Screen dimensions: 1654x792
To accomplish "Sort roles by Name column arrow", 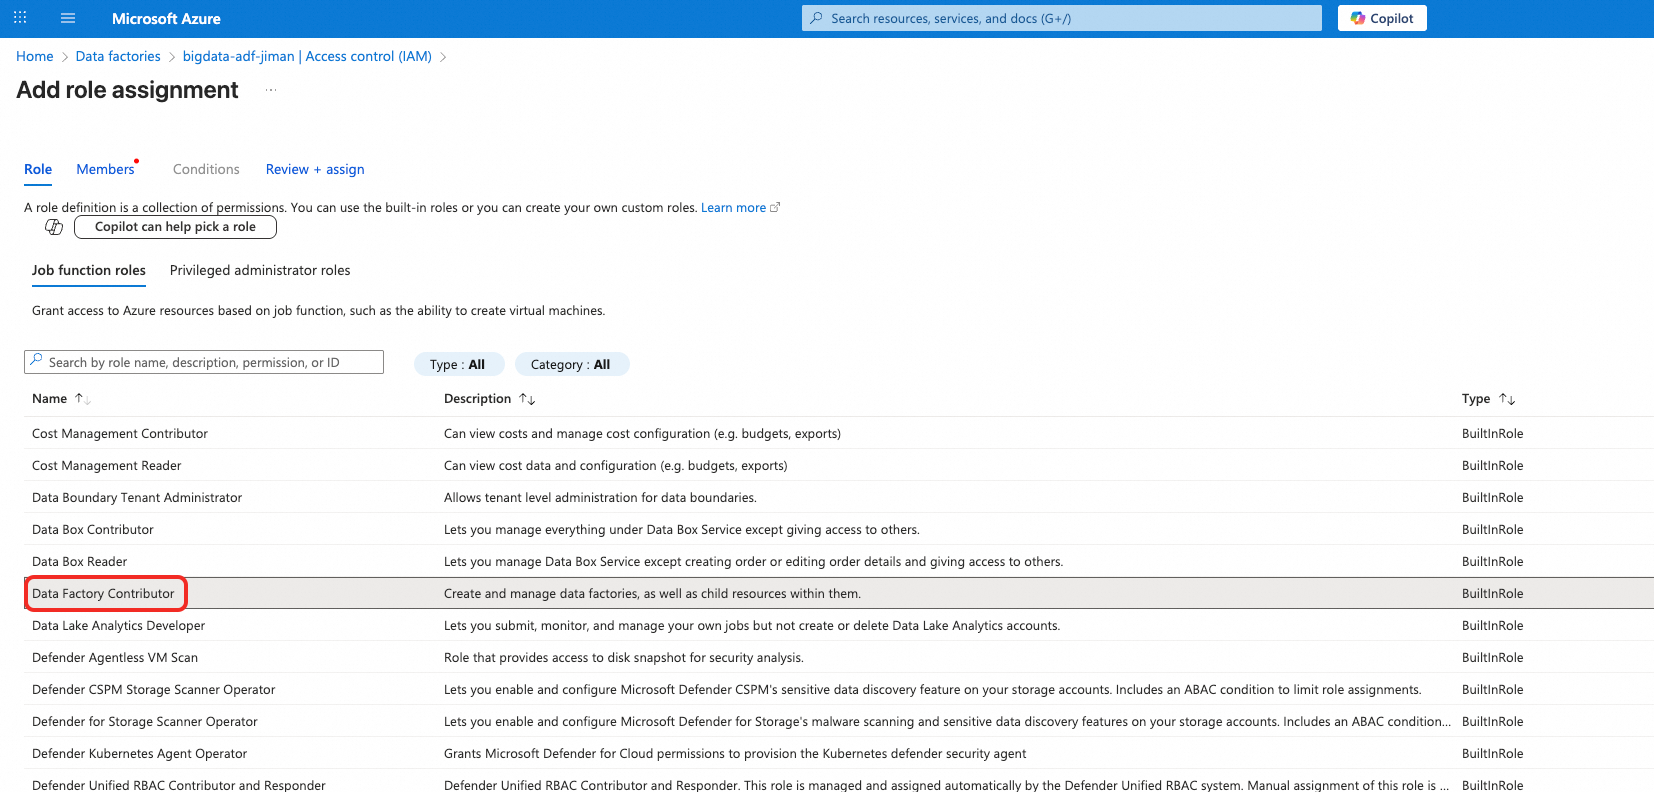I will tap(83, 399).
